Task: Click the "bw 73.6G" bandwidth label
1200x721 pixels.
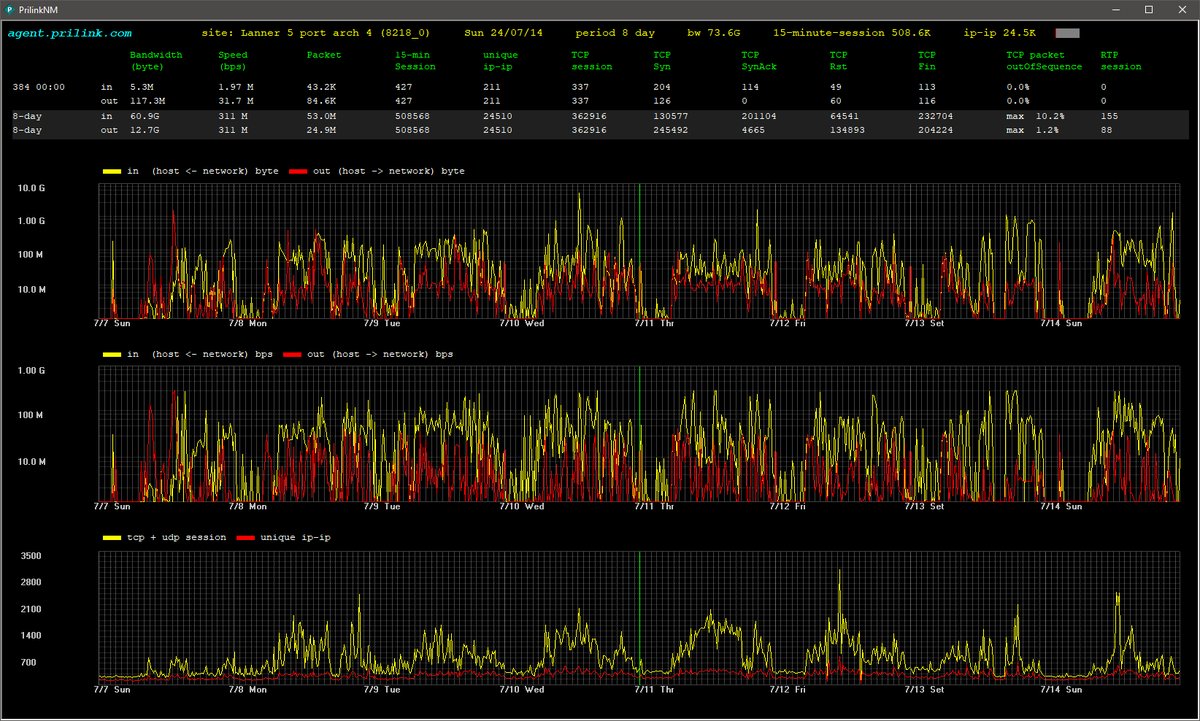Action: click(714, 32)
